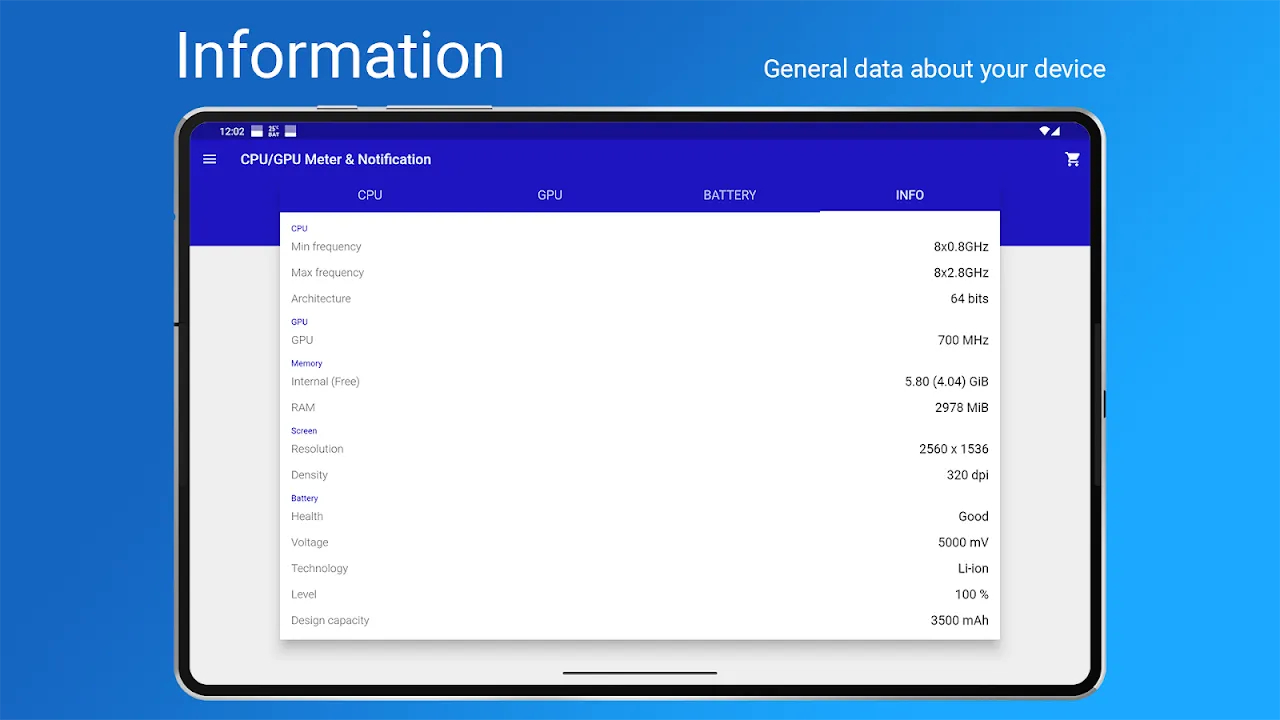Tap the Min frequency row
Viewport: 1280px width, 720px height.
(x=640, y=246)
